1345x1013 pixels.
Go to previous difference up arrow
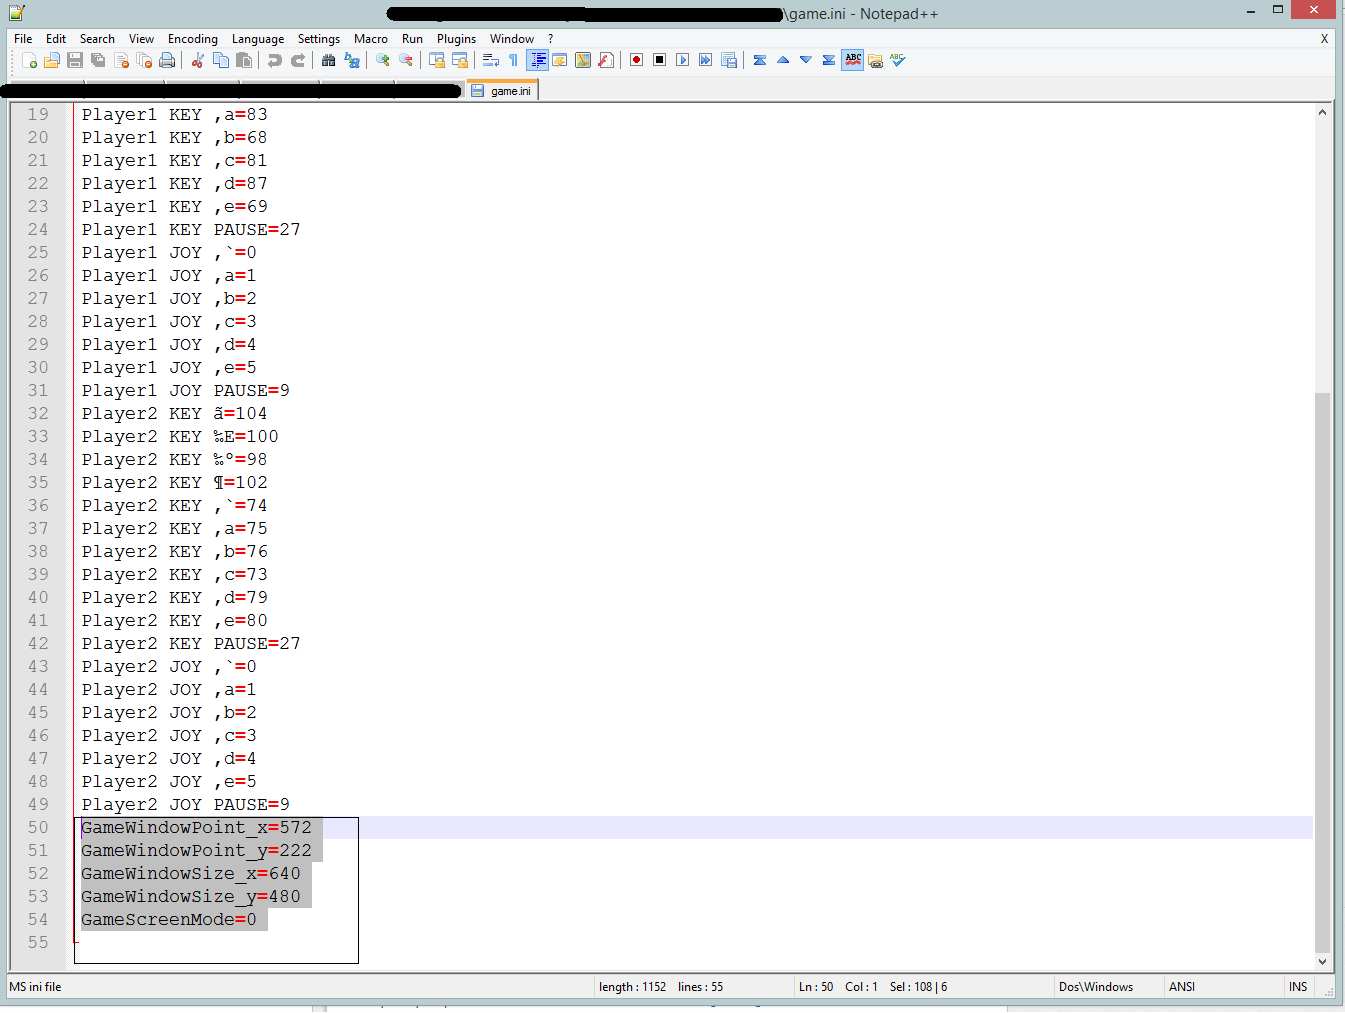click(783, 61)
